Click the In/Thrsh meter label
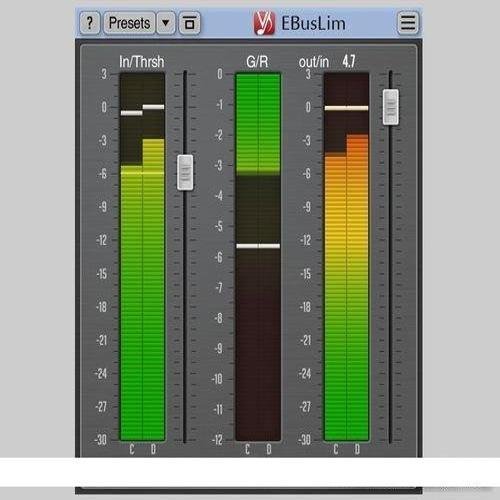The height and width of the screenshot is (500, 500). coord(142,62)
